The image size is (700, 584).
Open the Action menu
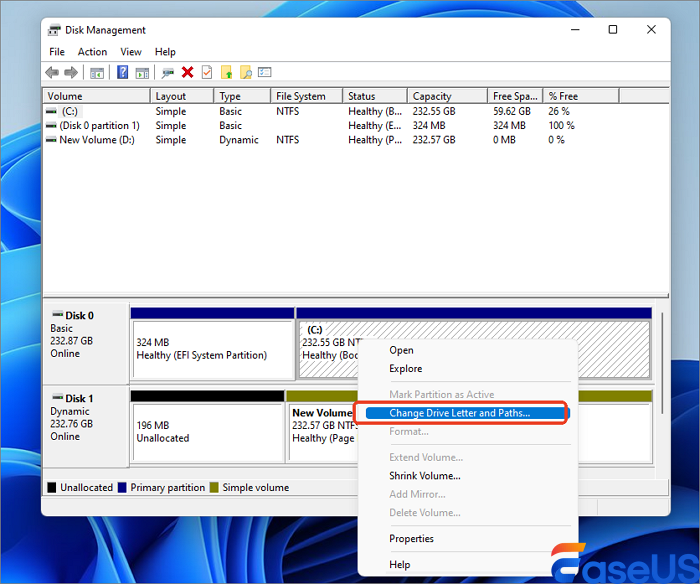(x=92, y=52)
